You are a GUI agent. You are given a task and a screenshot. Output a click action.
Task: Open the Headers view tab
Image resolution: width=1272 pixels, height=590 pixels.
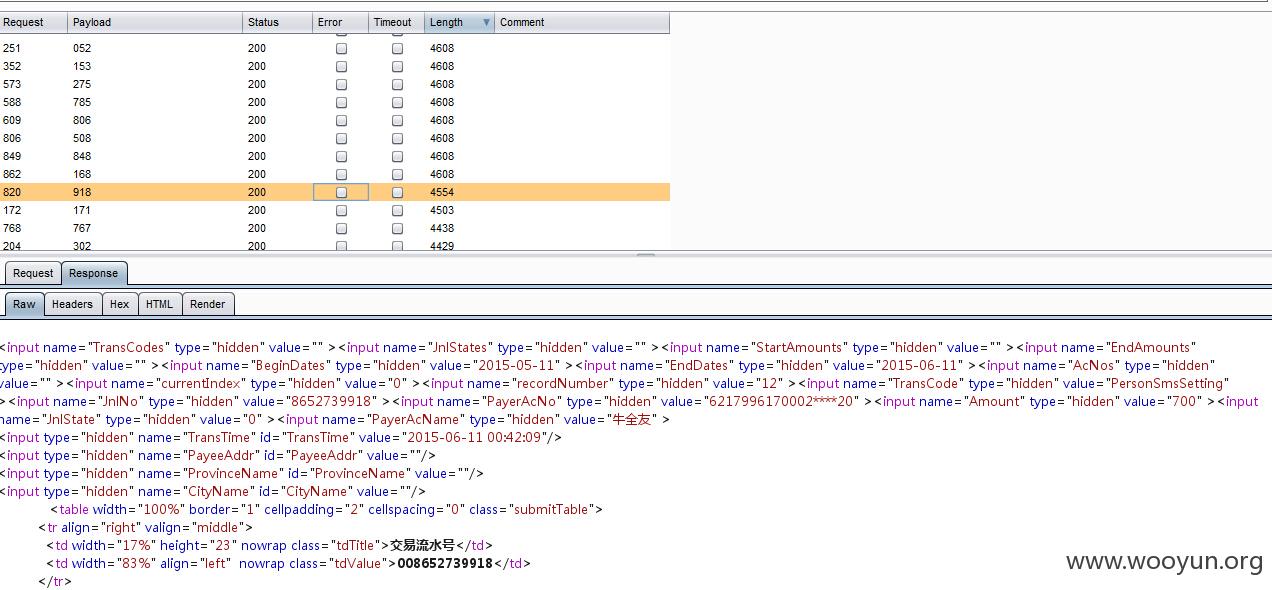click(x=72, y=304)
